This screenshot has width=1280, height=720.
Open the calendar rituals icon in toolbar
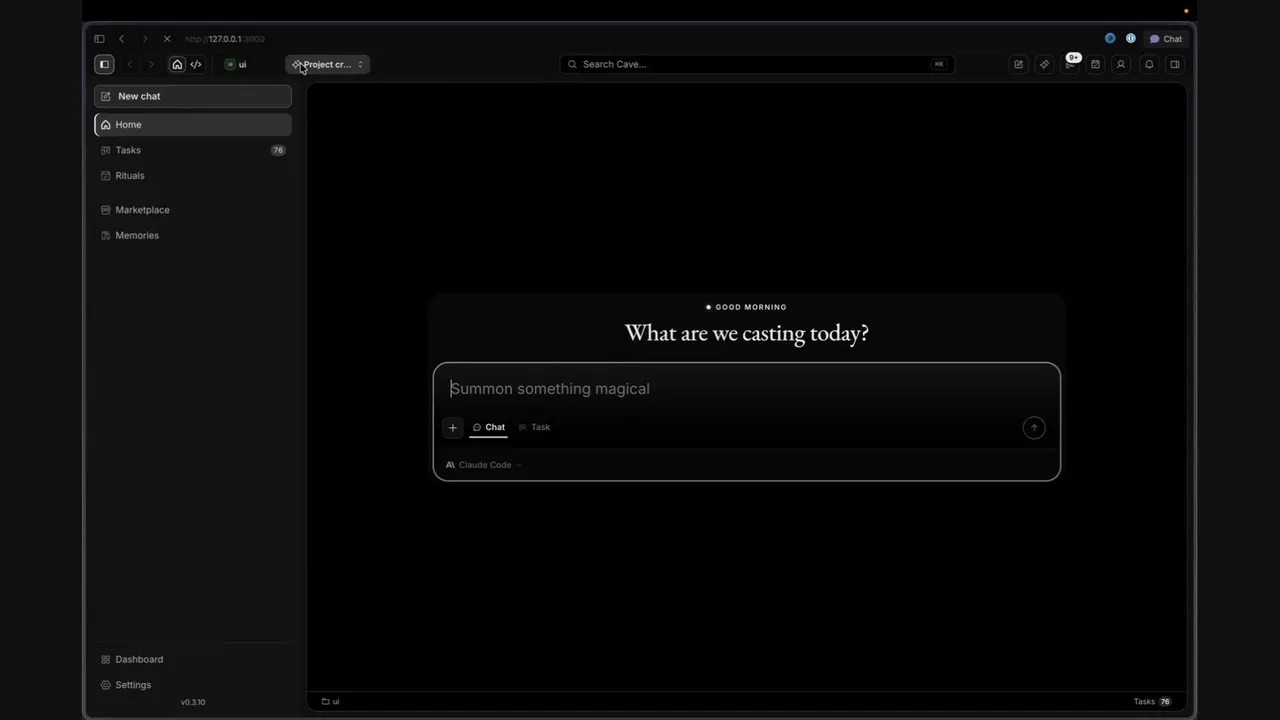tap(1095, 64)
